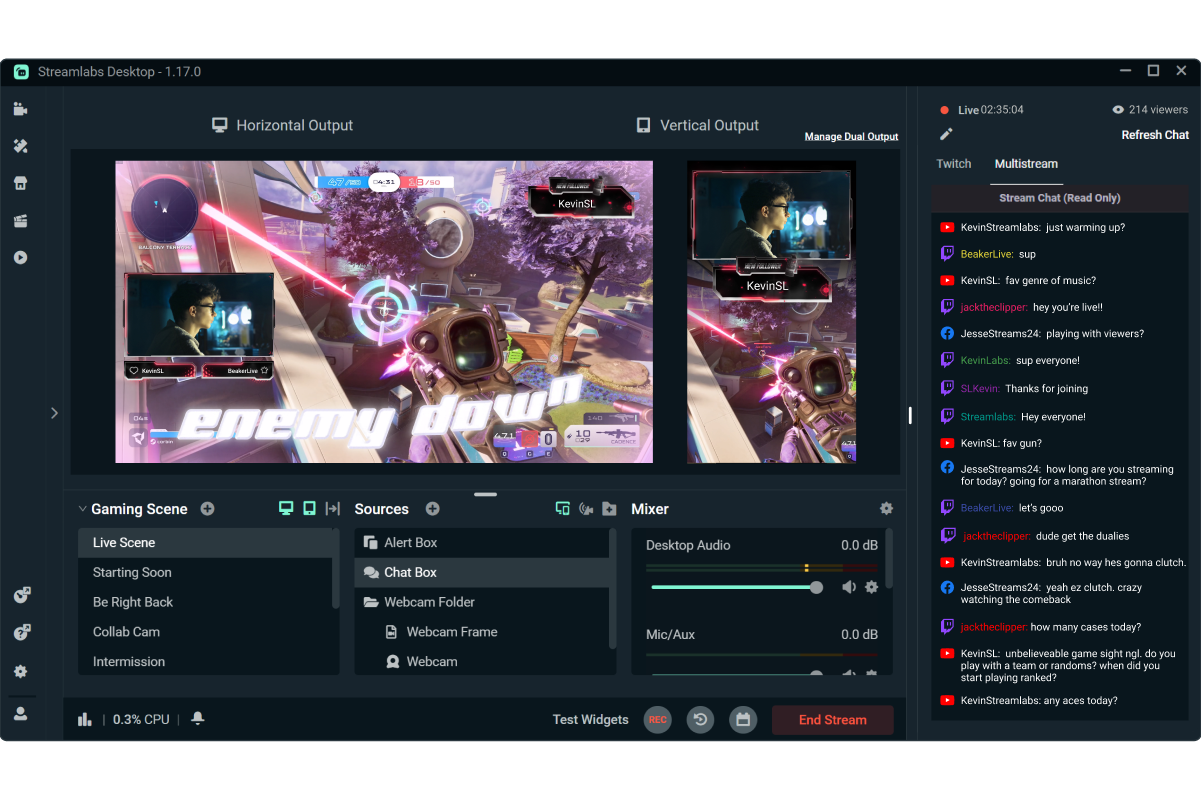The width and height of the screenshot is (1201, 800).
Task: Click the Streamlabs logo in the title bar
Action: tap(21, 72)
